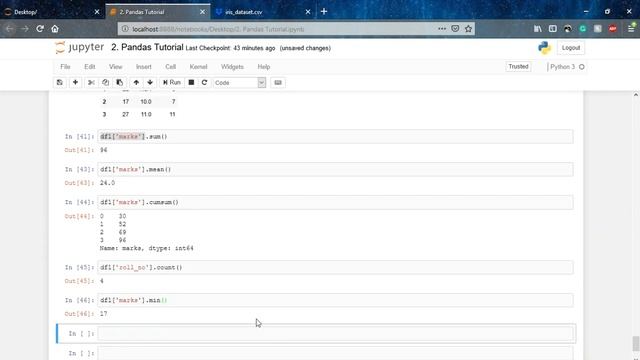The image size is (640, 360).
Task: Go to the browser home page
Action: click(x=55, y=29)
